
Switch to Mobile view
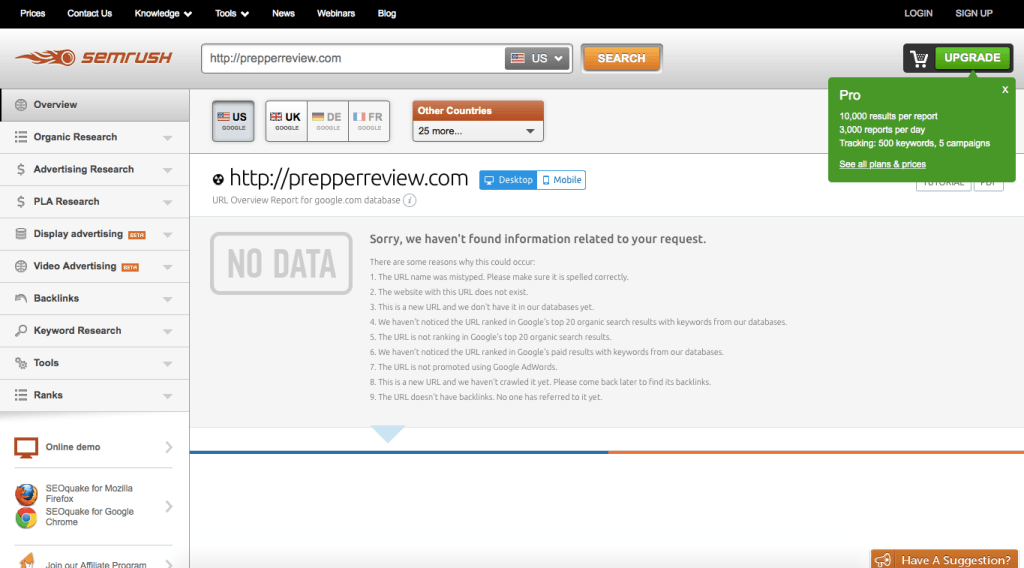562,180
